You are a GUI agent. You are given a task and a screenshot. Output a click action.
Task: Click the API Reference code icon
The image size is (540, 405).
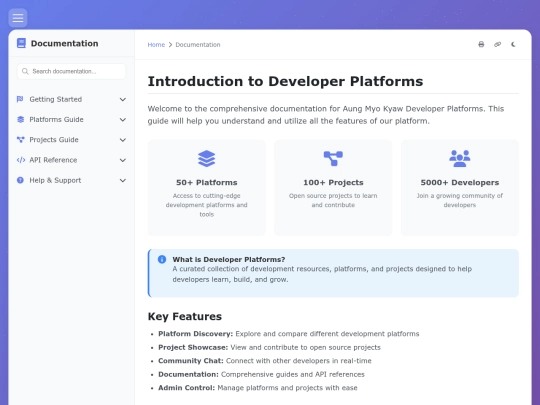(x=21, y=160)
